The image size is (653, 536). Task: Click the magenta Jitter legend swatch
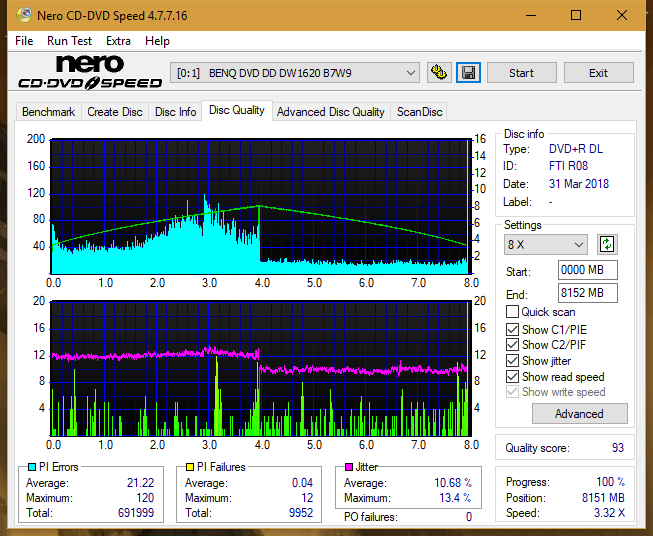click(349, 467)
